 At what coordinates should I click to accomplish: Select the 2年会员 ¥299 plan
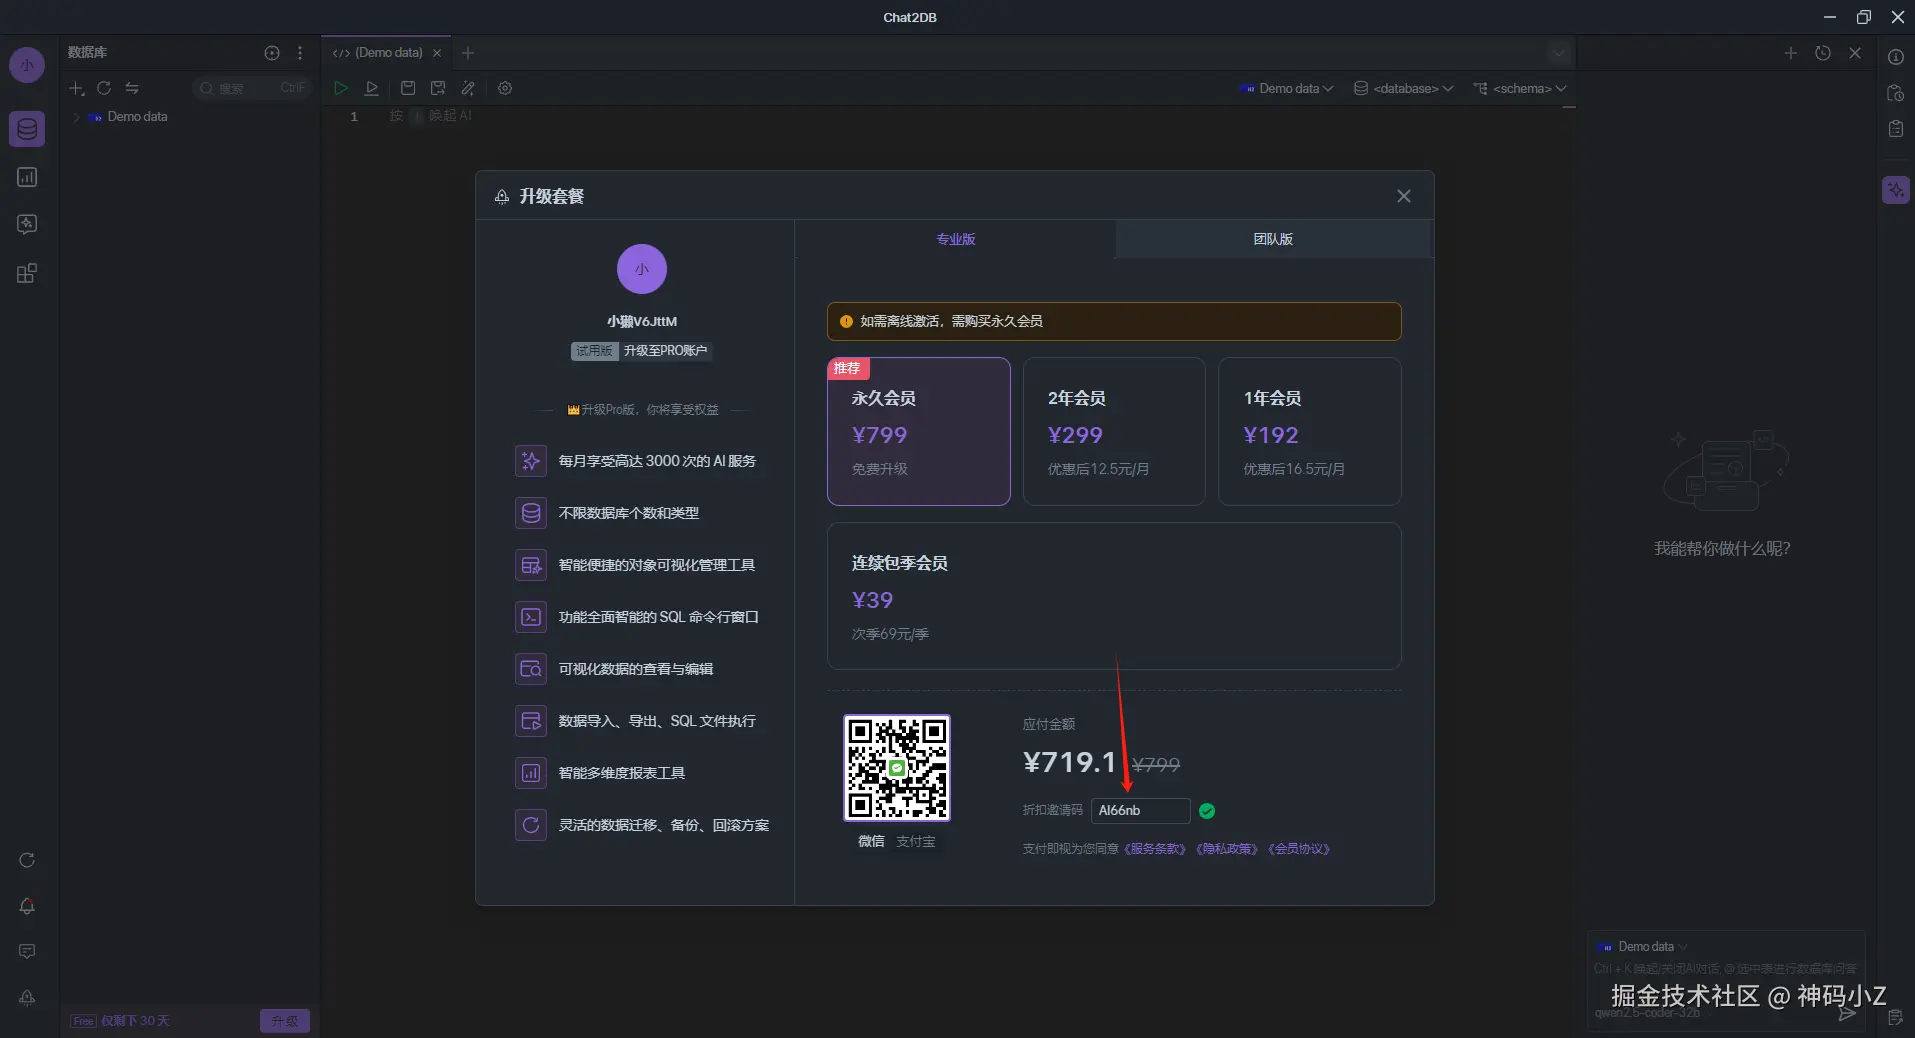point(1114,431)
